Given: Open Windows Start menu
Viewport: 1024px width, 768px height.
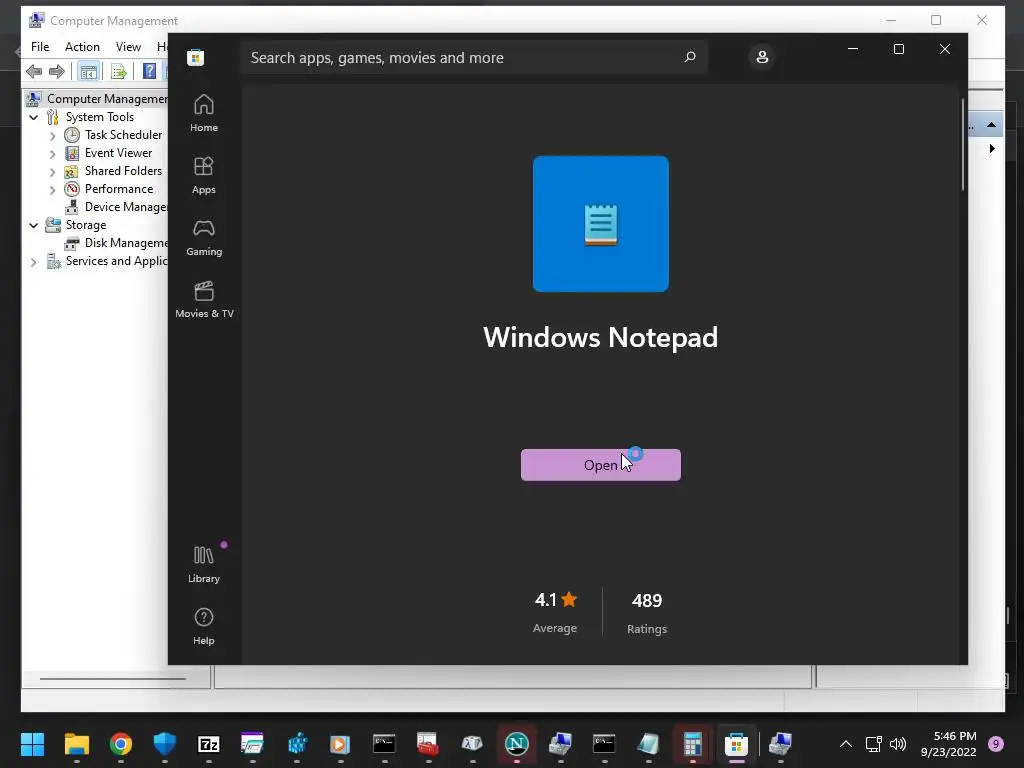Looking at the screenshot, I should (32, 743).
